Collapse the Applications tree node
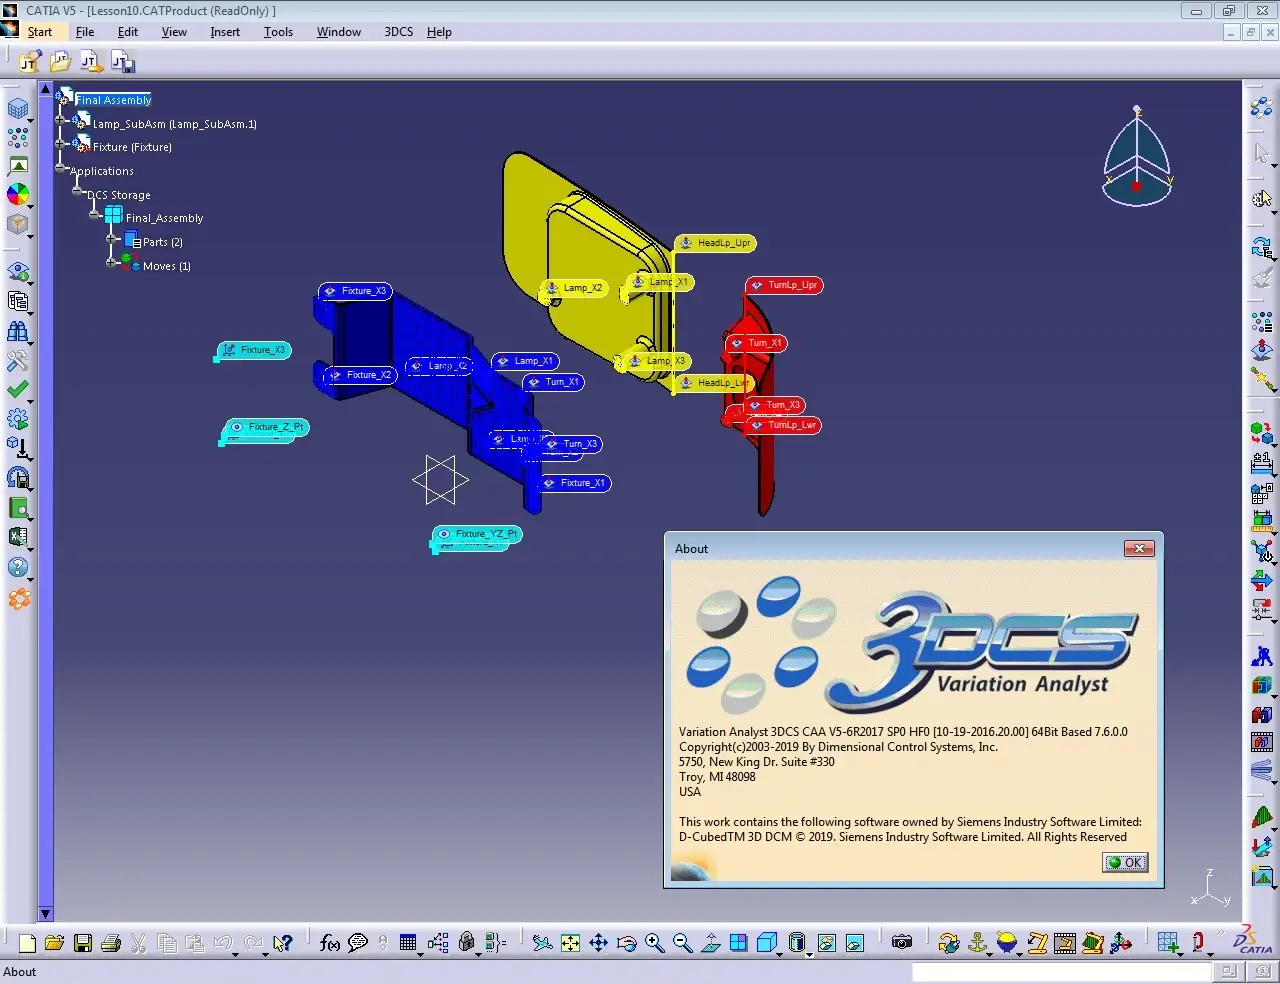The height and width of the screenshot is (984, 1280). (60, 168)
